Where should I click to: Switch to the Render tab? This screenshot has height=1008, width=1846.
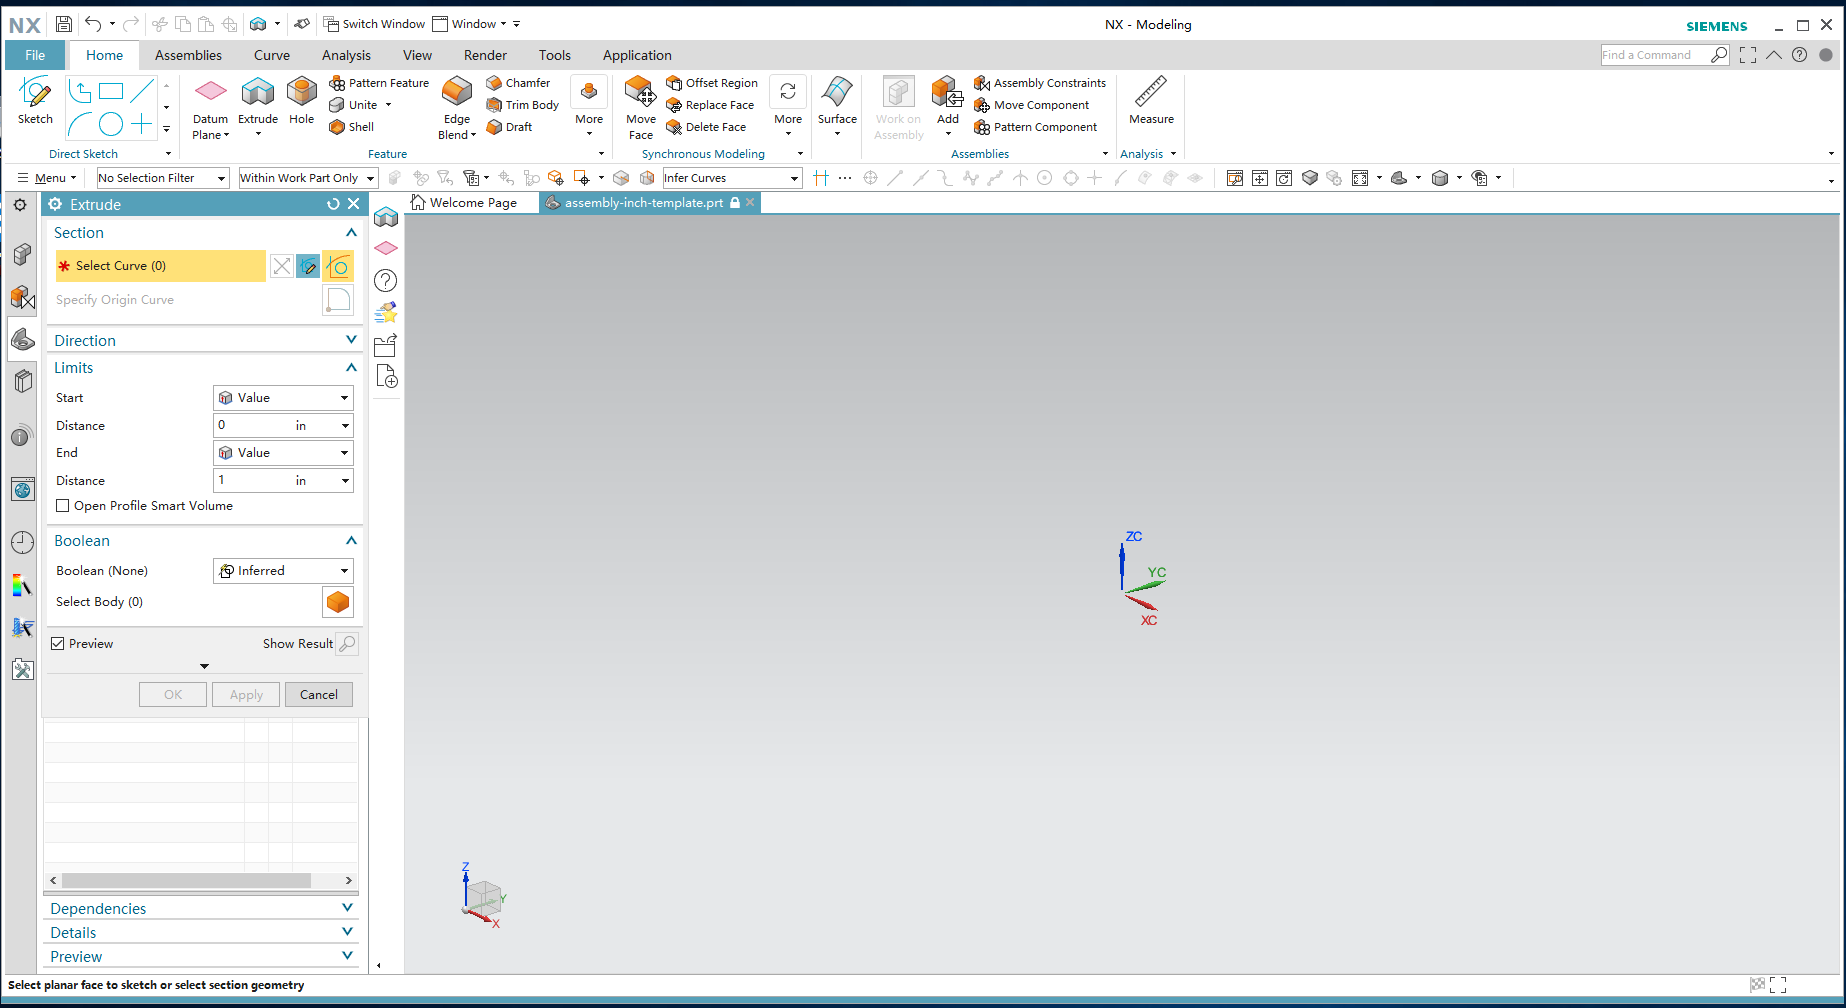click(x=485, y=55)
